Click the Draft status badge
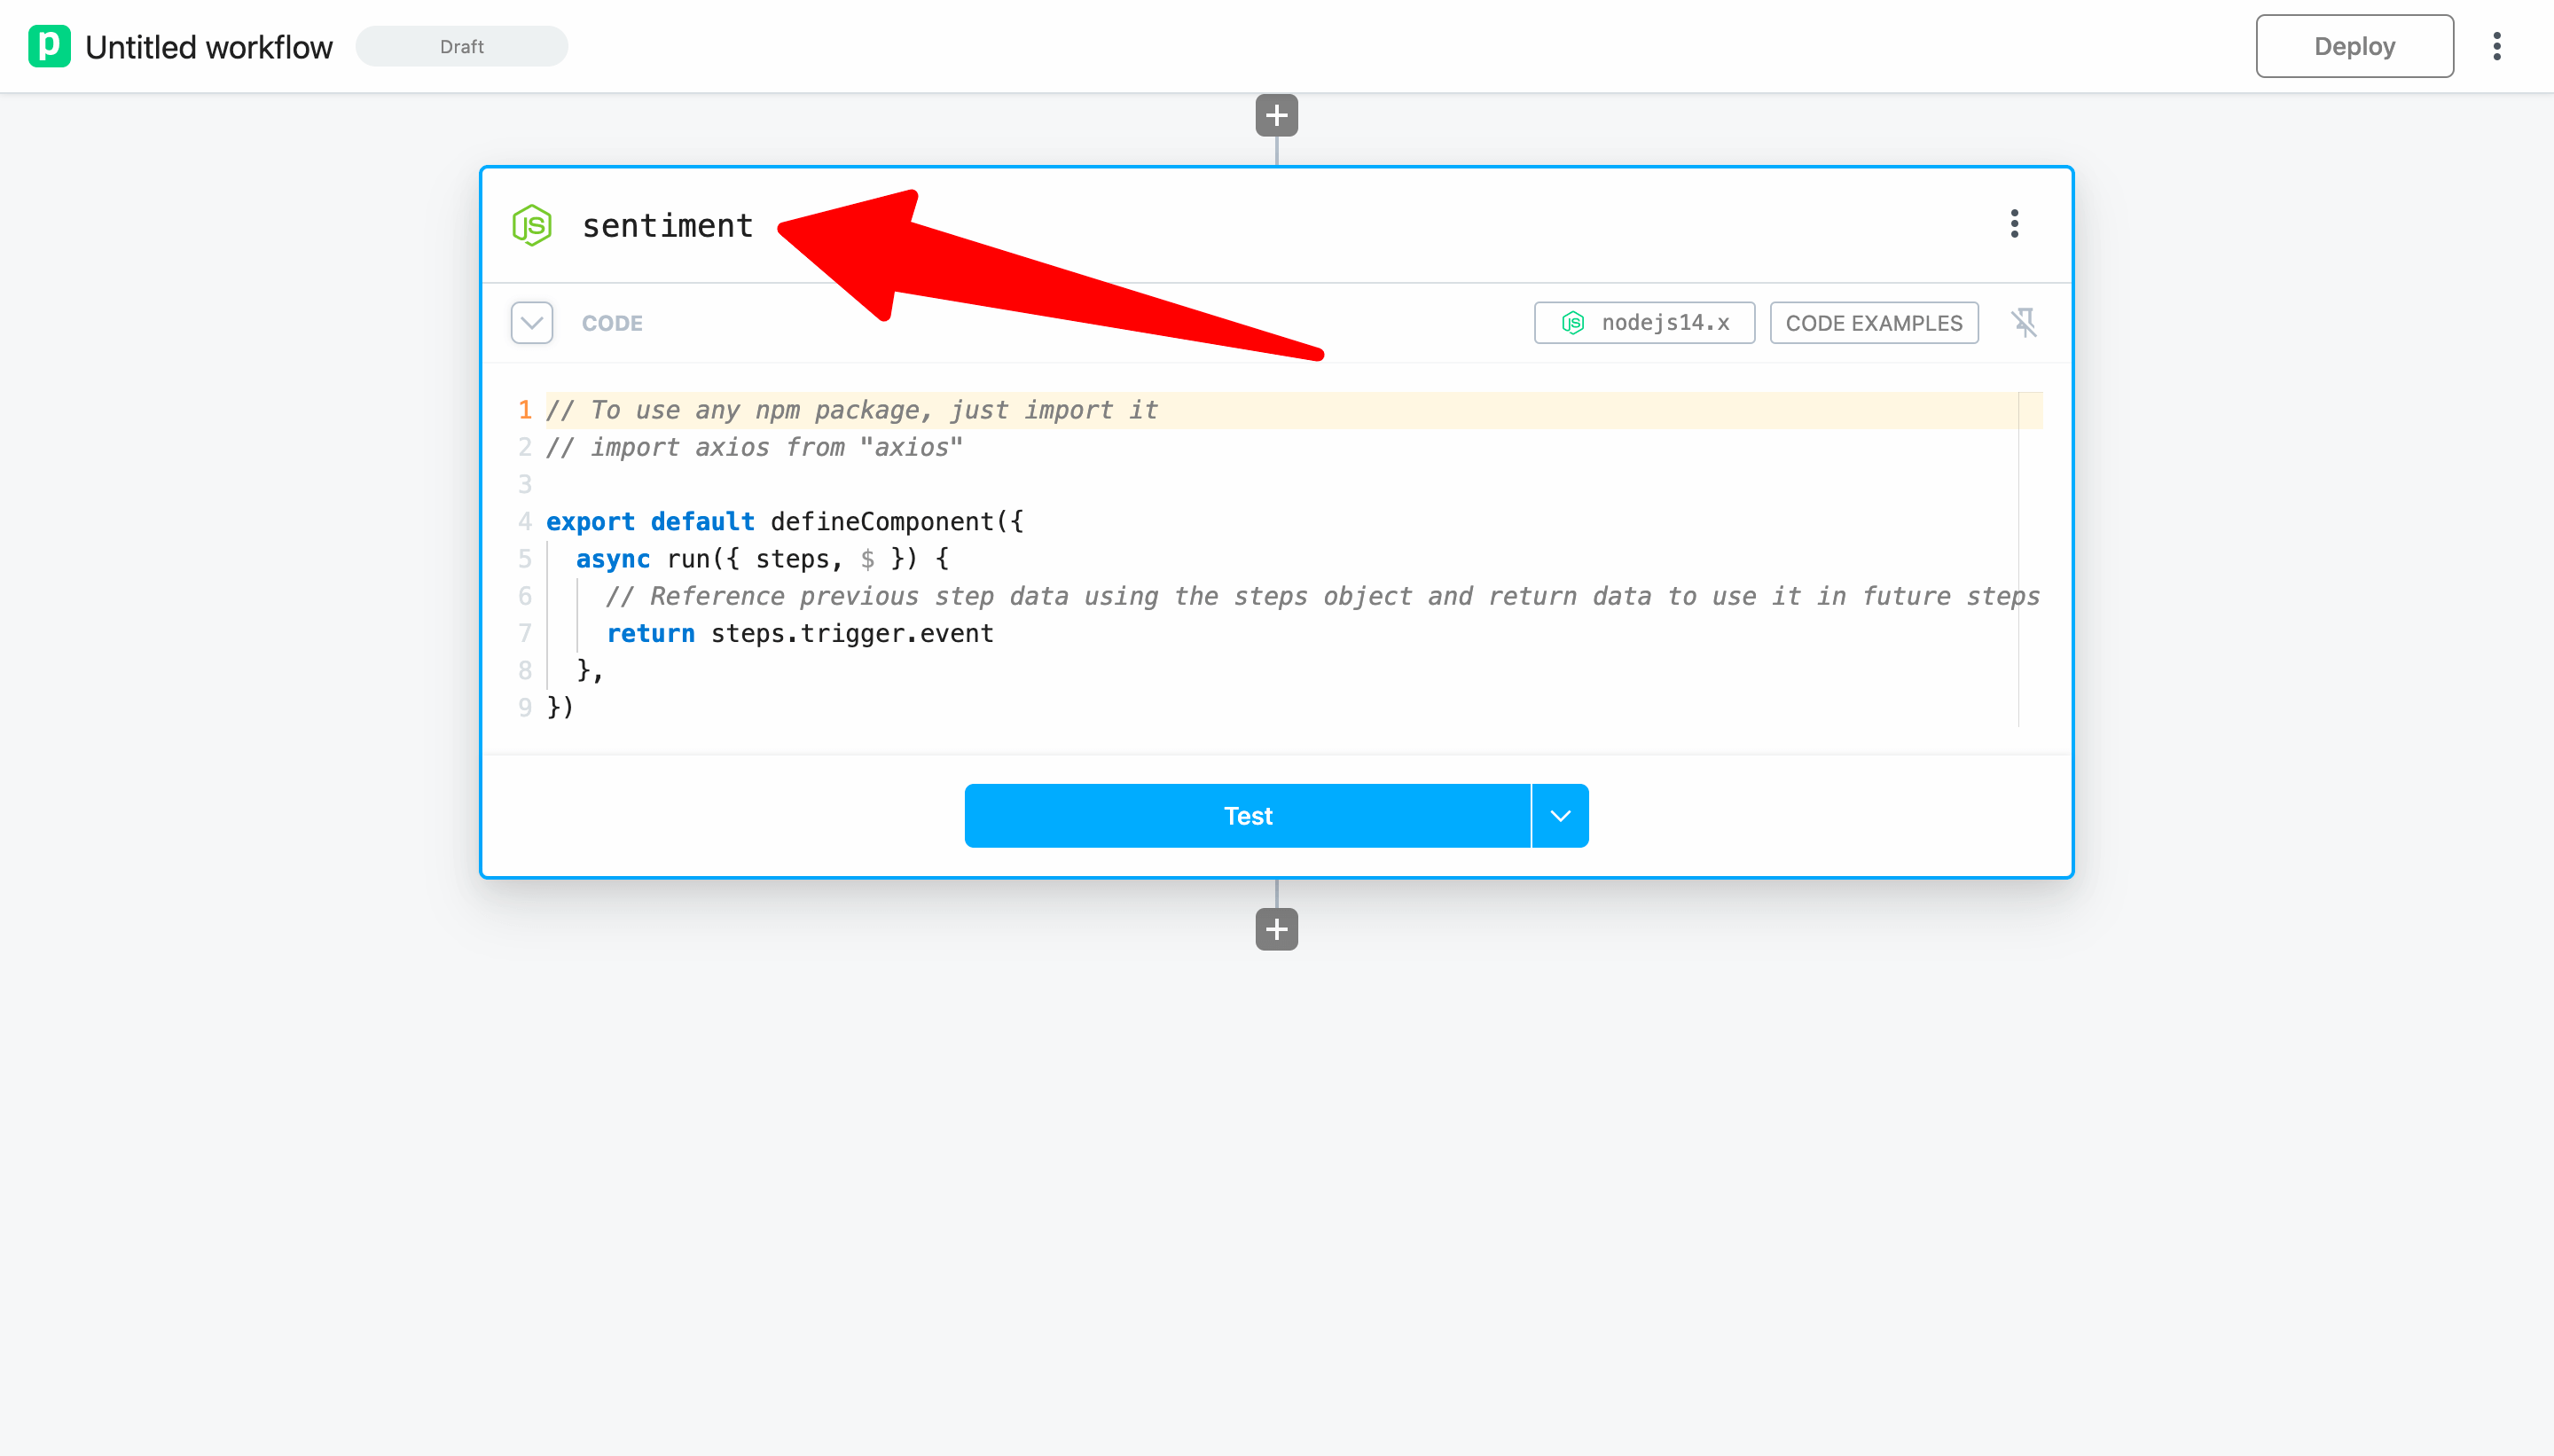Screen dimensions: 2554x1456 coord(461,46)
